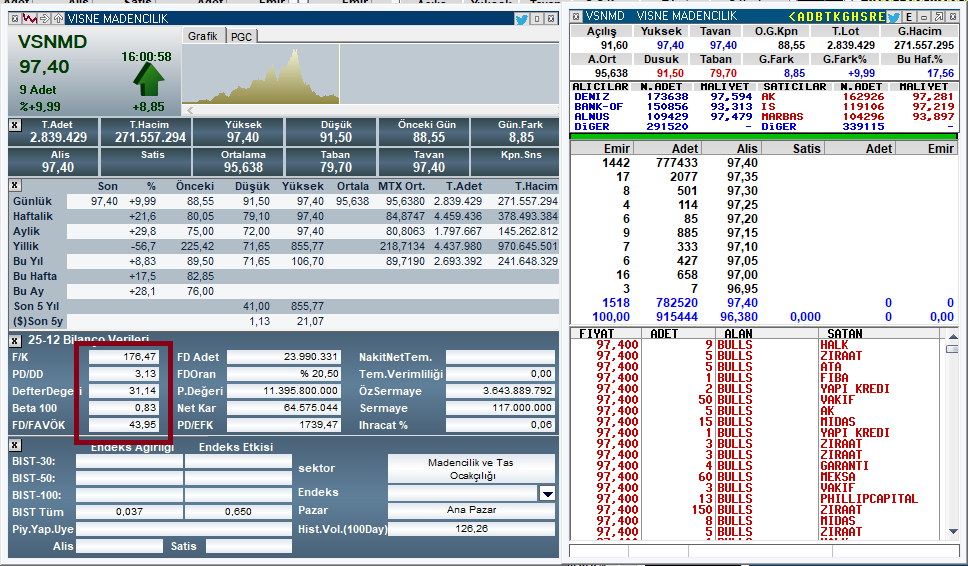
Task: Click the Satis column header in order book
Action: click(x=794, y=148)
